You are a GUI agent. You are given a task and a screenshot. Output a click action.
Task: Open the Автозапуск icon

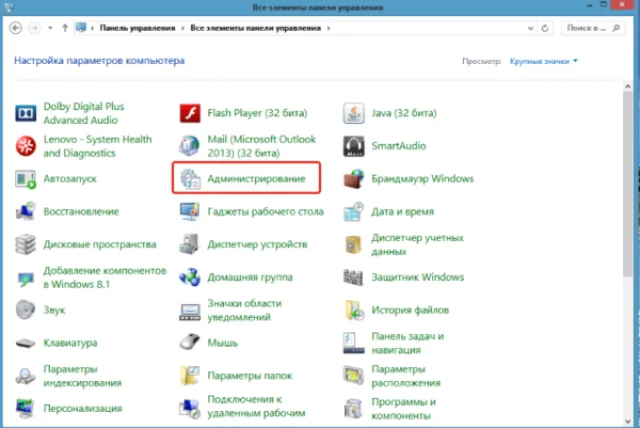click(x=26, y=179)
